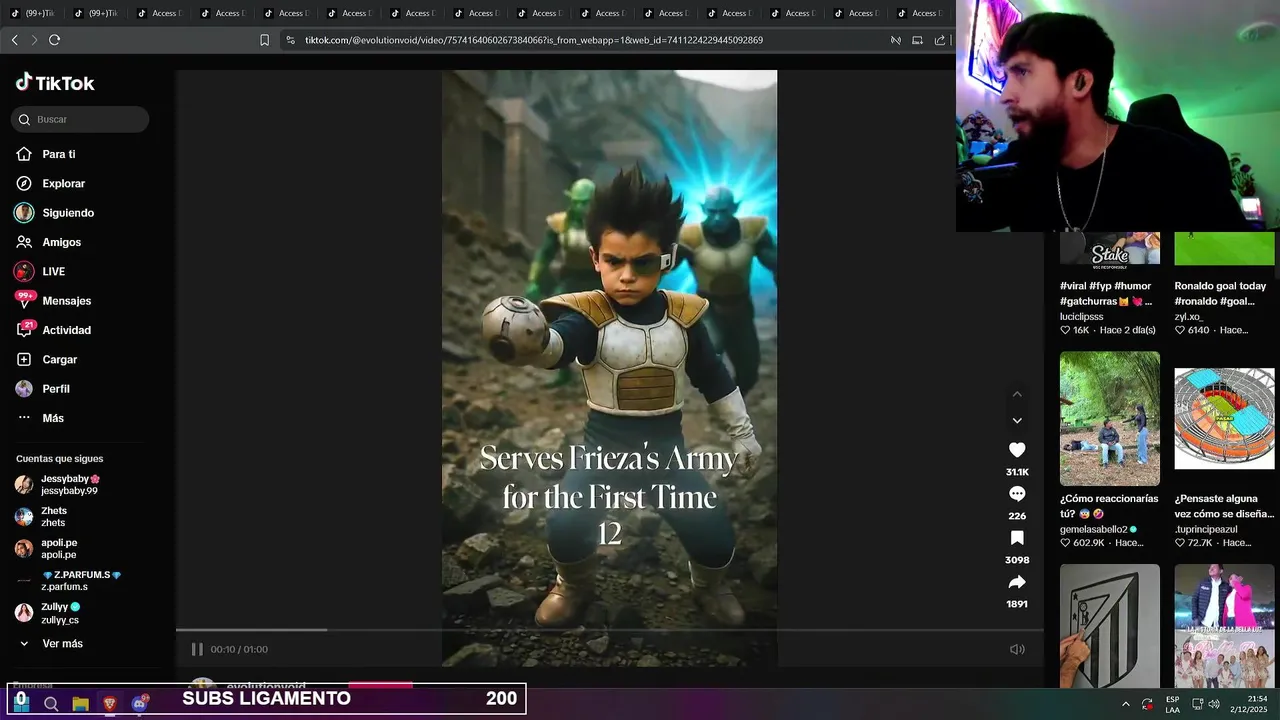Pause the playing video
The height and width of the screenshot is (720, 1280).
(197, 649)
